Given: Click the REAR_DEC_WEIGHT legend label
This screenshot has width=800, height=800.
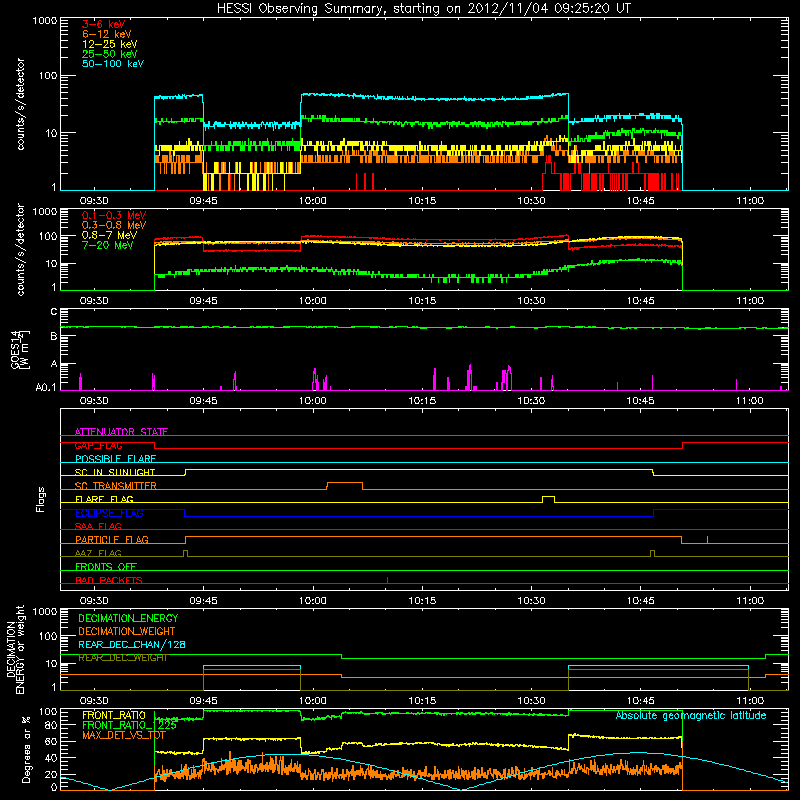Looking at the screenshot, I should click(122, 658).
